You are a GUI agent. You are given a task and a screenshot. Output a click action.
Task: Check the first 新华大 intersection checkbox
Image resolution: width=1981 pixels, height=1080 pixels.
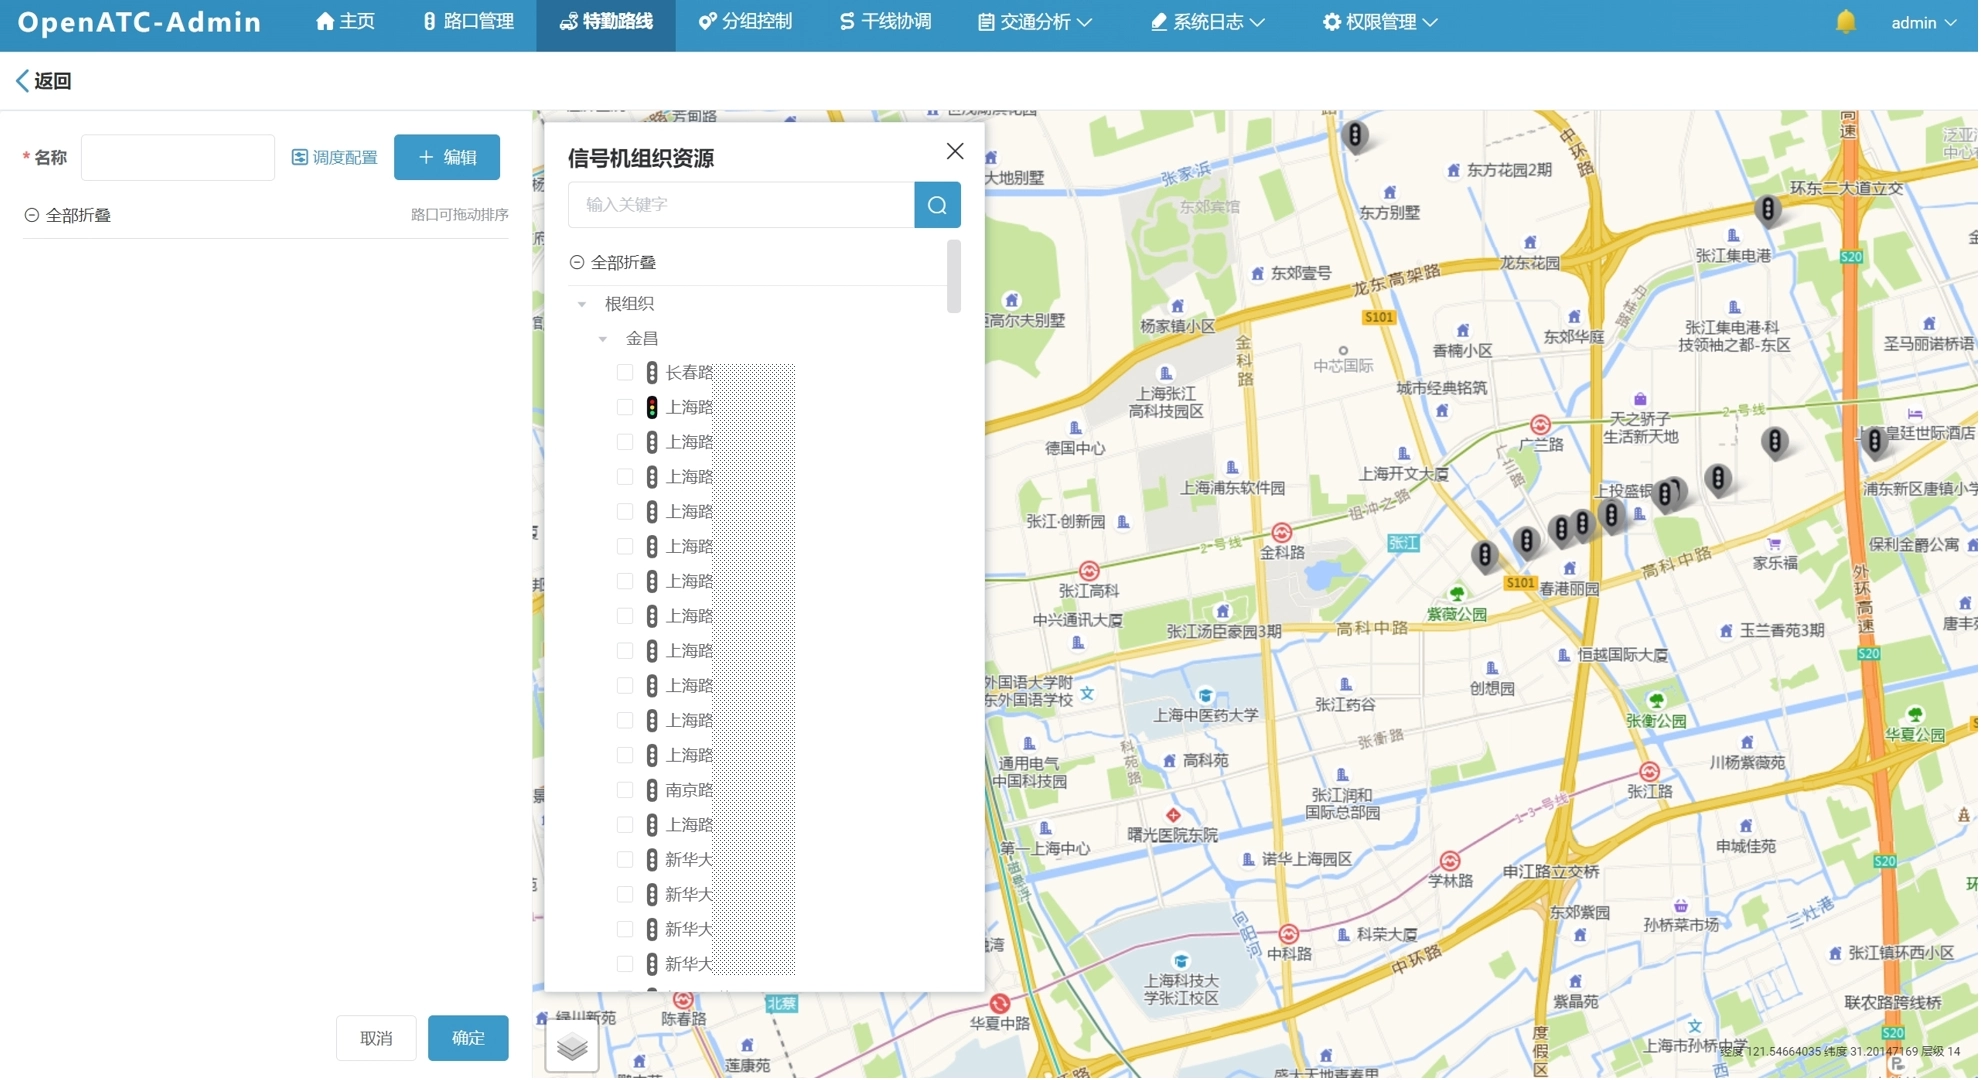click(x=625, y=859)
